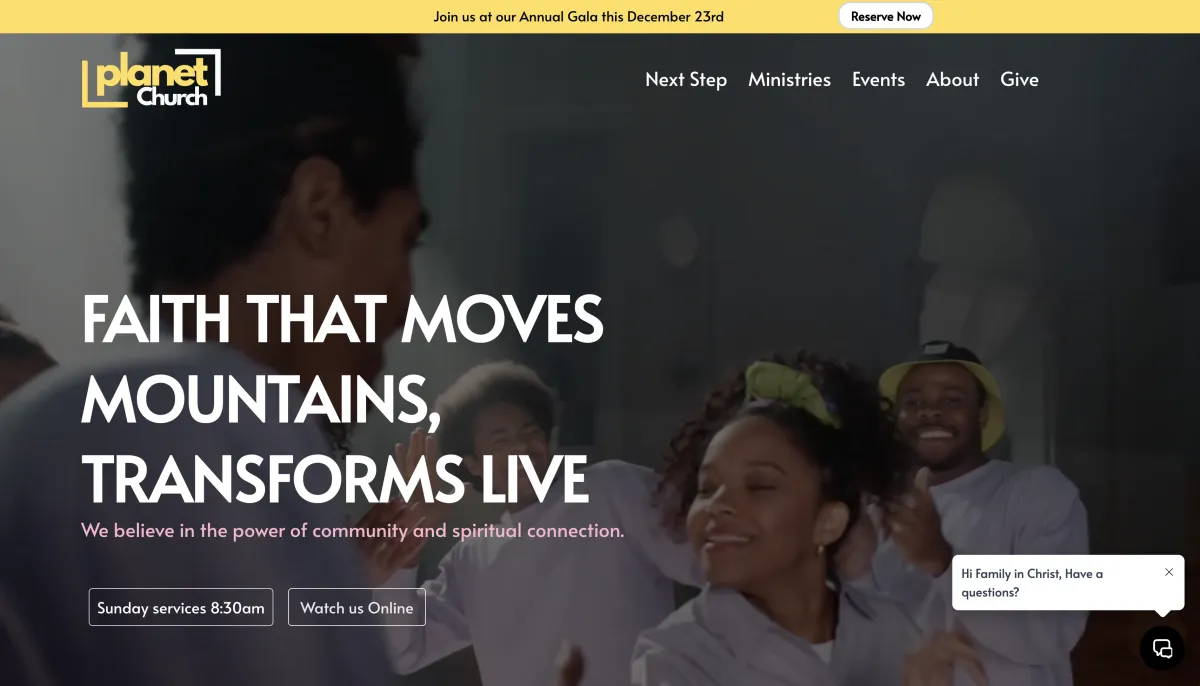Click the yellow announcement banner bar
This screenshot has width=1200, height=686.
pyautogui.click(x=600, y=16)
